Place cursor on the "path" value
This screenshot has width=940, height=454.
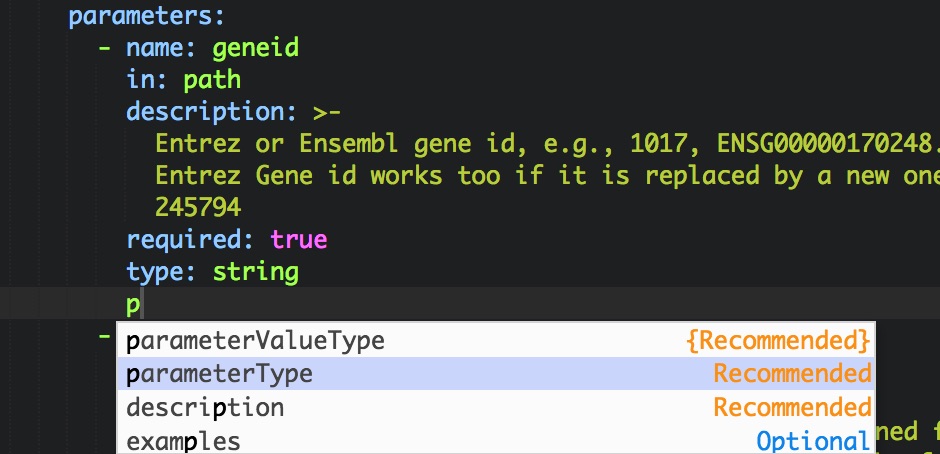(x=212, y=81)
